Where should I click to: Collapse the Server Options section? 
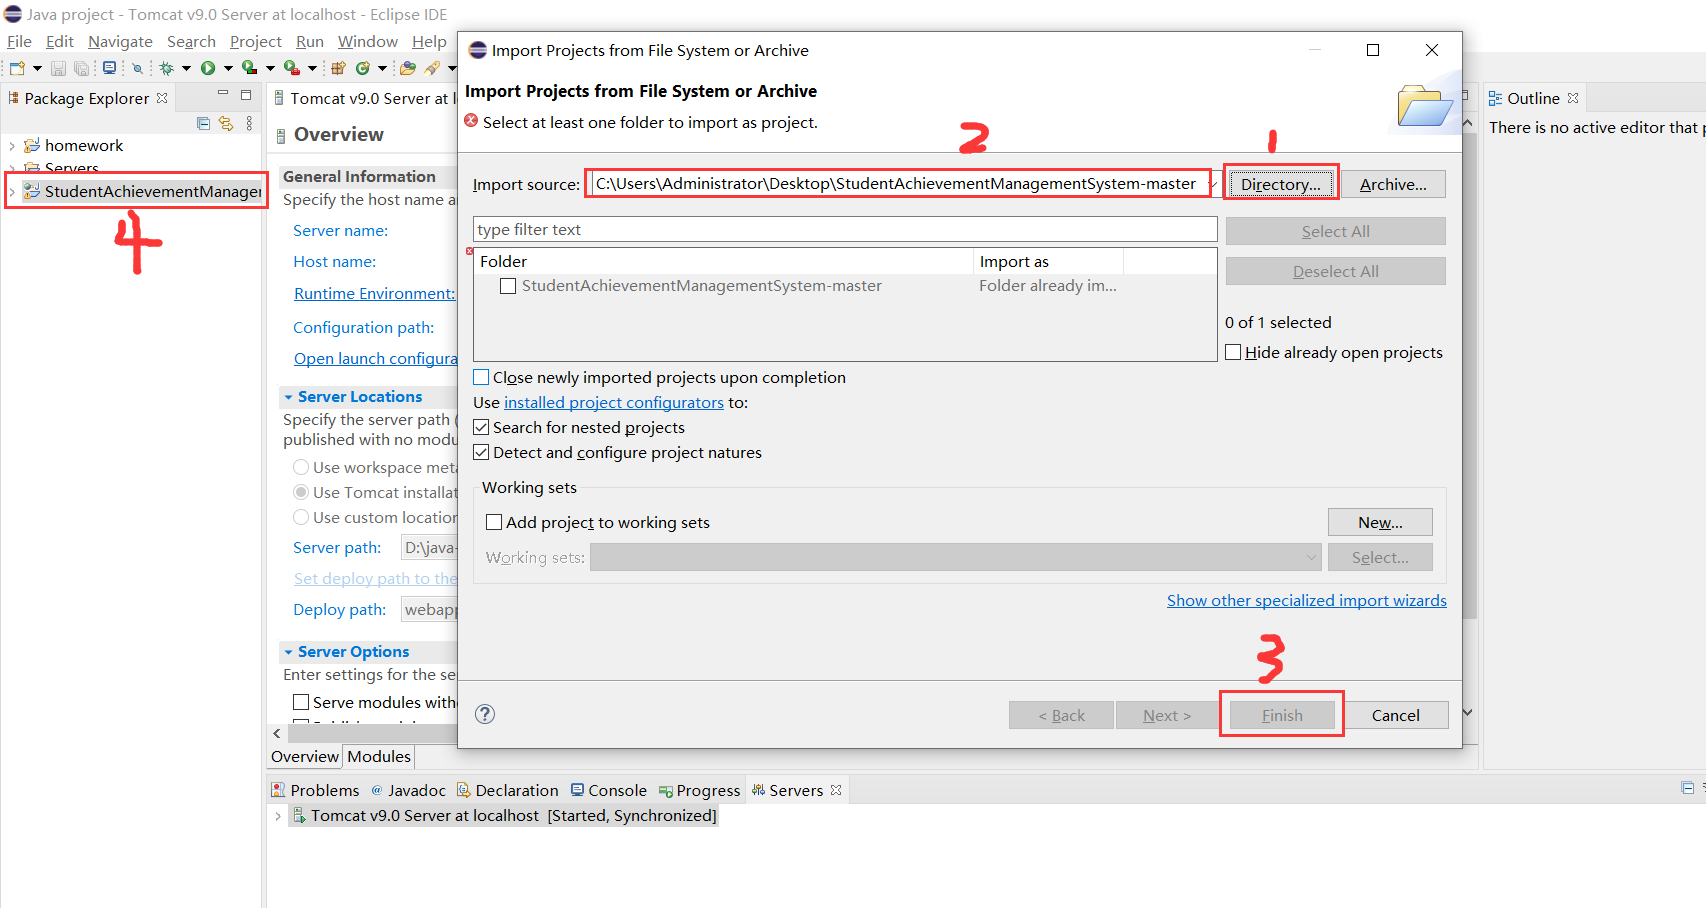[x=288, y=652]
